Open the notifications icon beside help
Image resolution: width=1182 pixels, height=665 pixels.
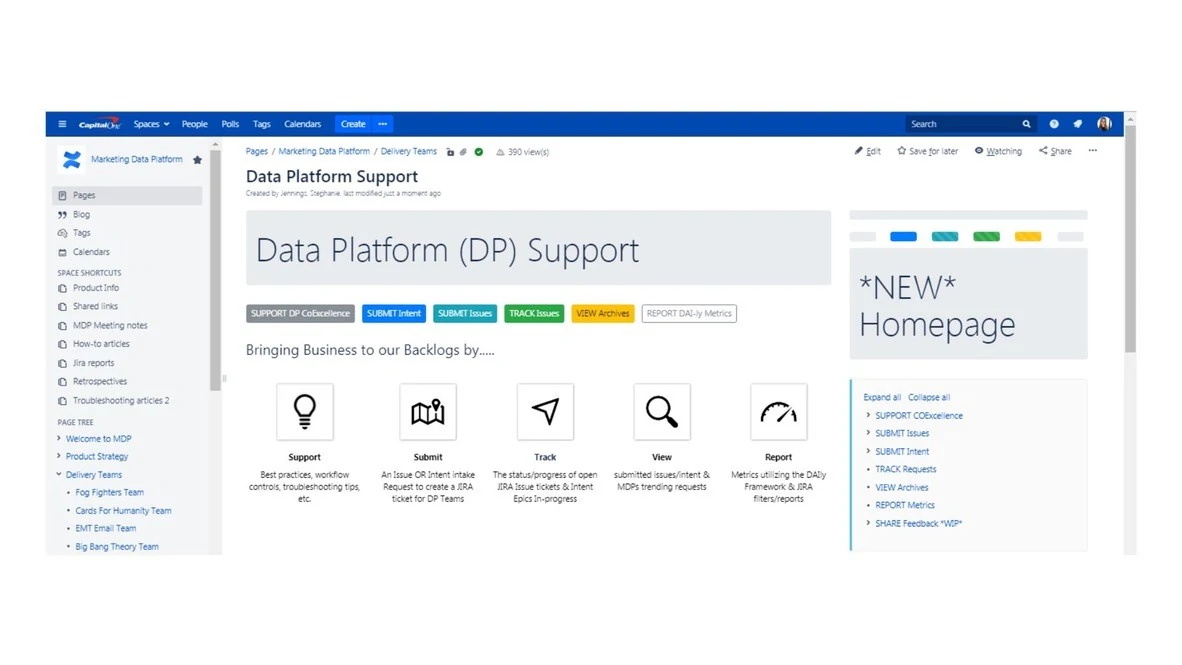pos(1077,124)
